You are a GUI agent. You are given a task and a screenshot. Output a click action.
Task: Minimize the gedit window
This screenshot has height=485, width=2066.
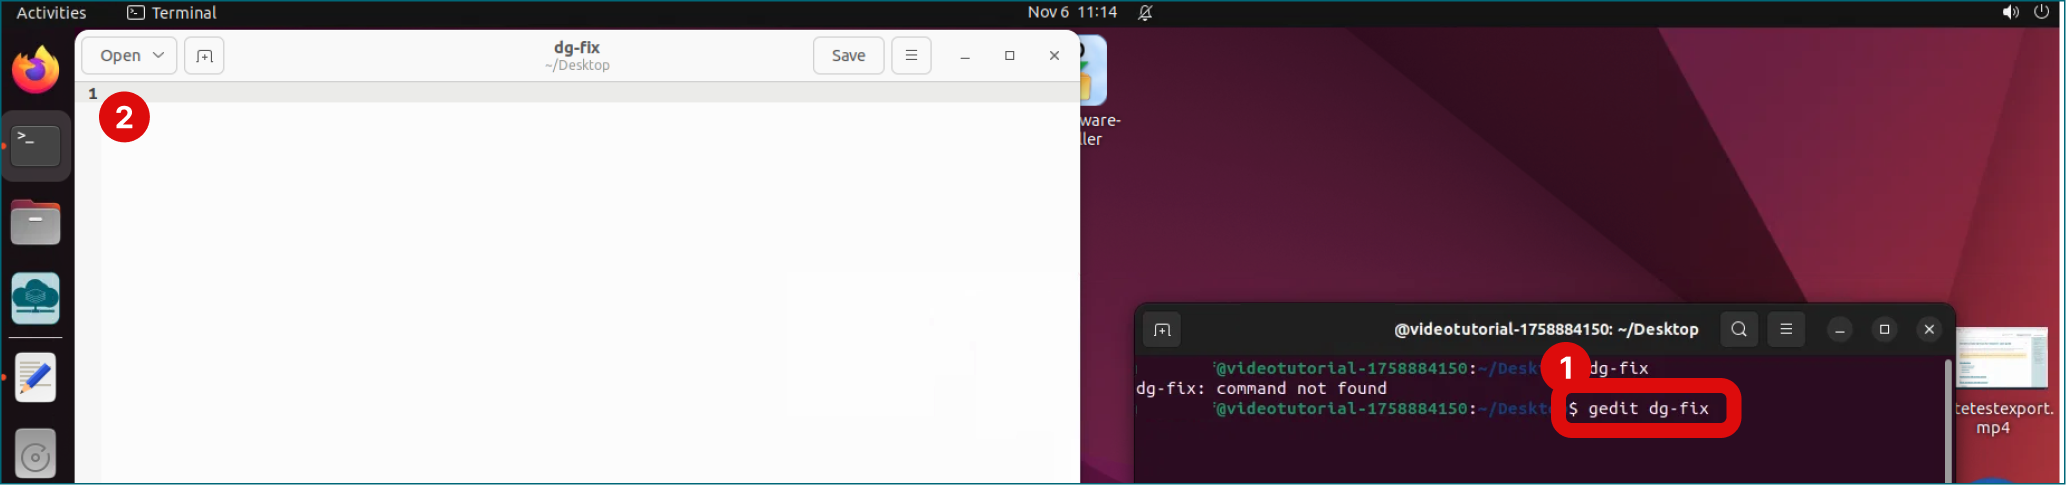(965, 56)
